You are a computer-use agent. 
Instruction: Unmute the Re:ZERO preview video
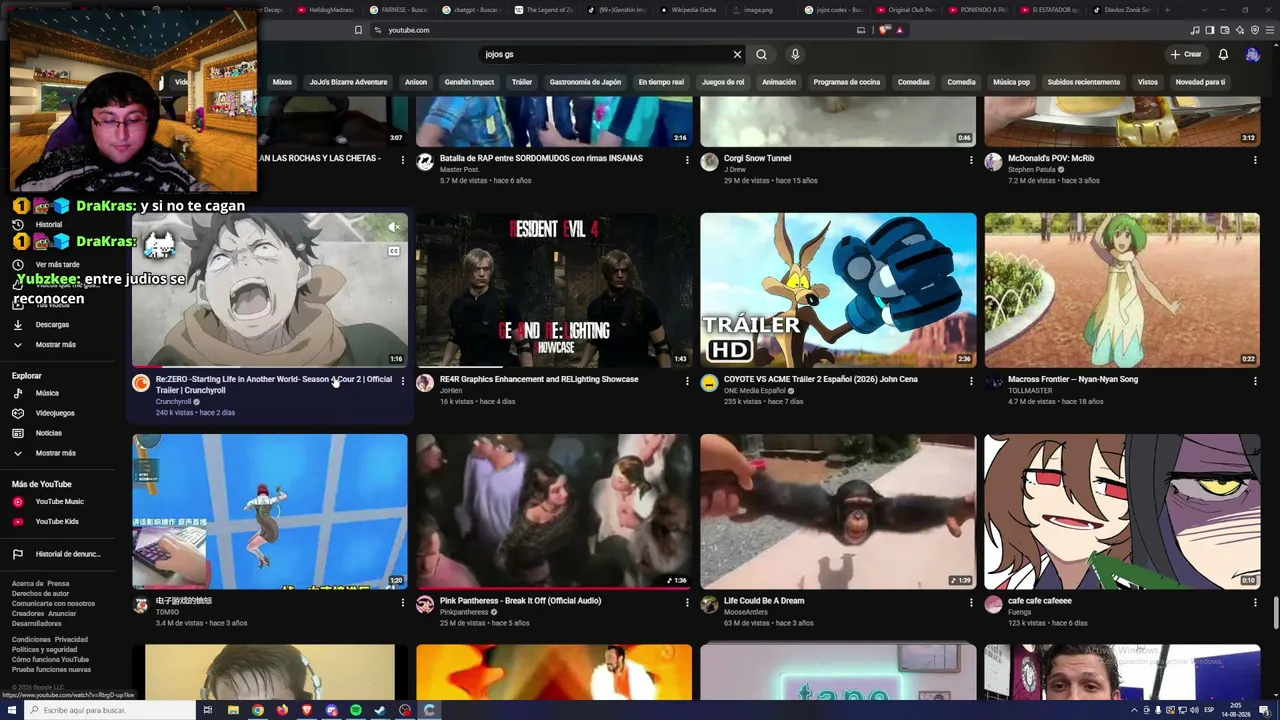[x=393, y=228]
